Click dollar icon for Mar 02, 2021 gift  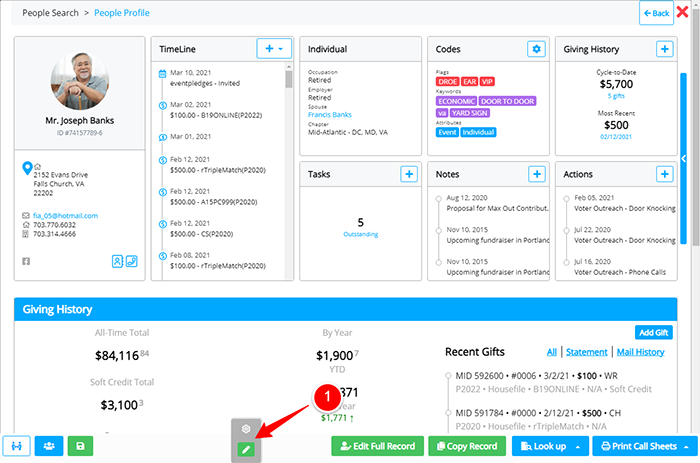163,105
